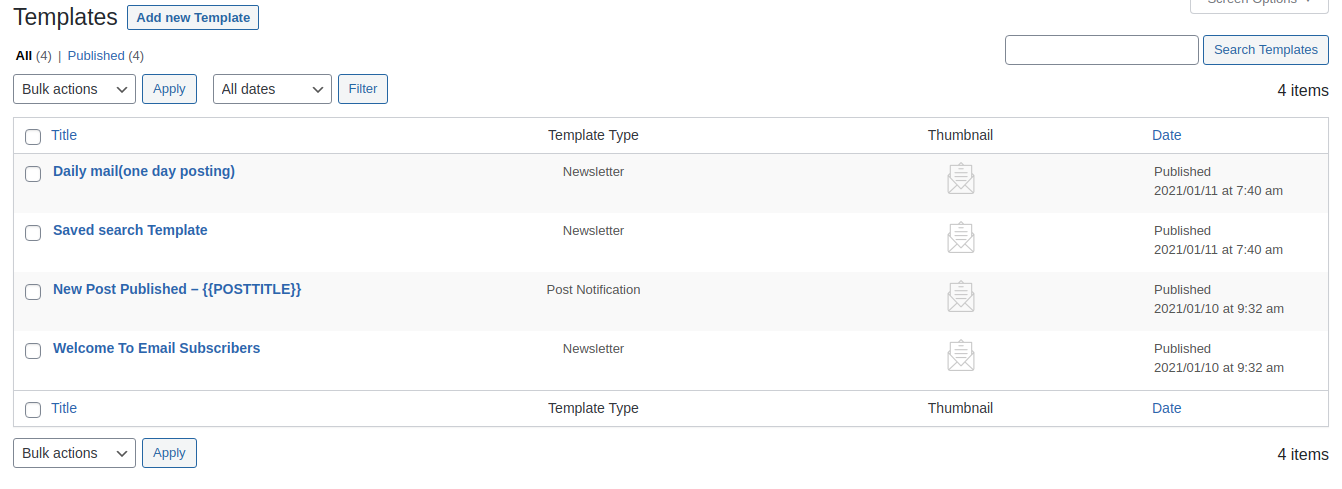Screen dimensions: 1342x489
Task: Click the Saved search Template envelope thumbnail
Action: pos(961,237)
